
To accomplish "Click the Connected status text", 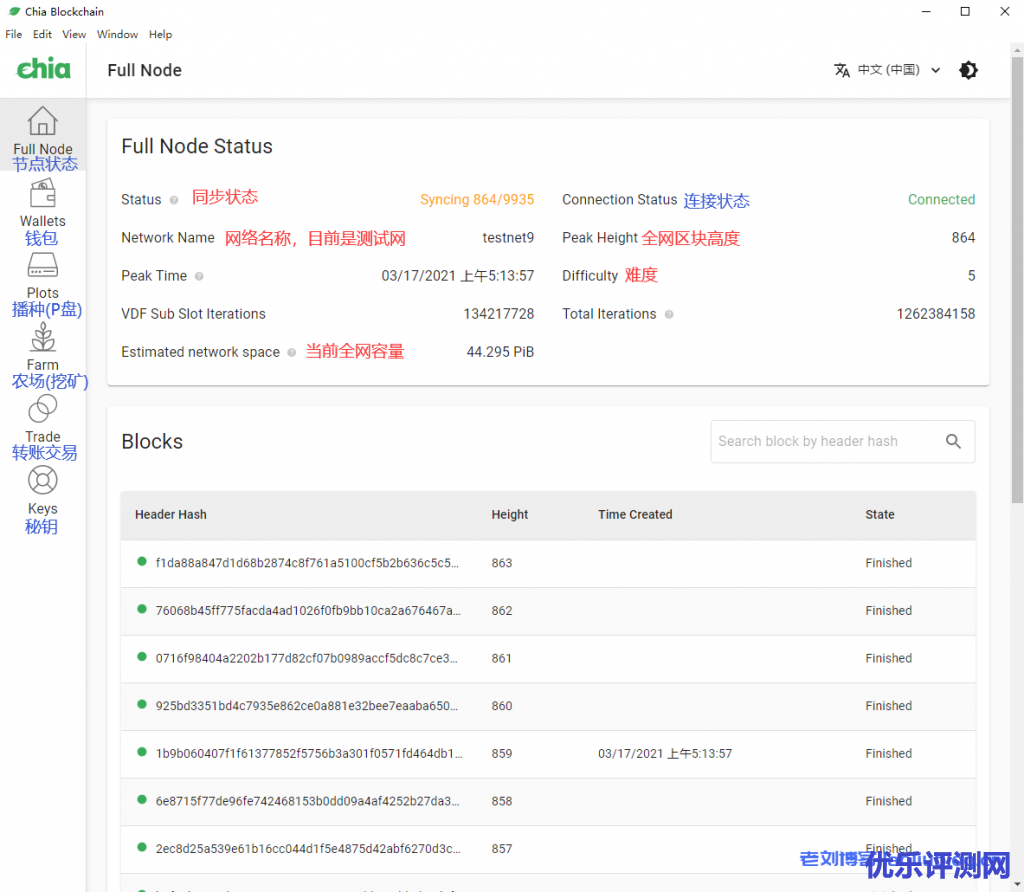I will 941,200.
